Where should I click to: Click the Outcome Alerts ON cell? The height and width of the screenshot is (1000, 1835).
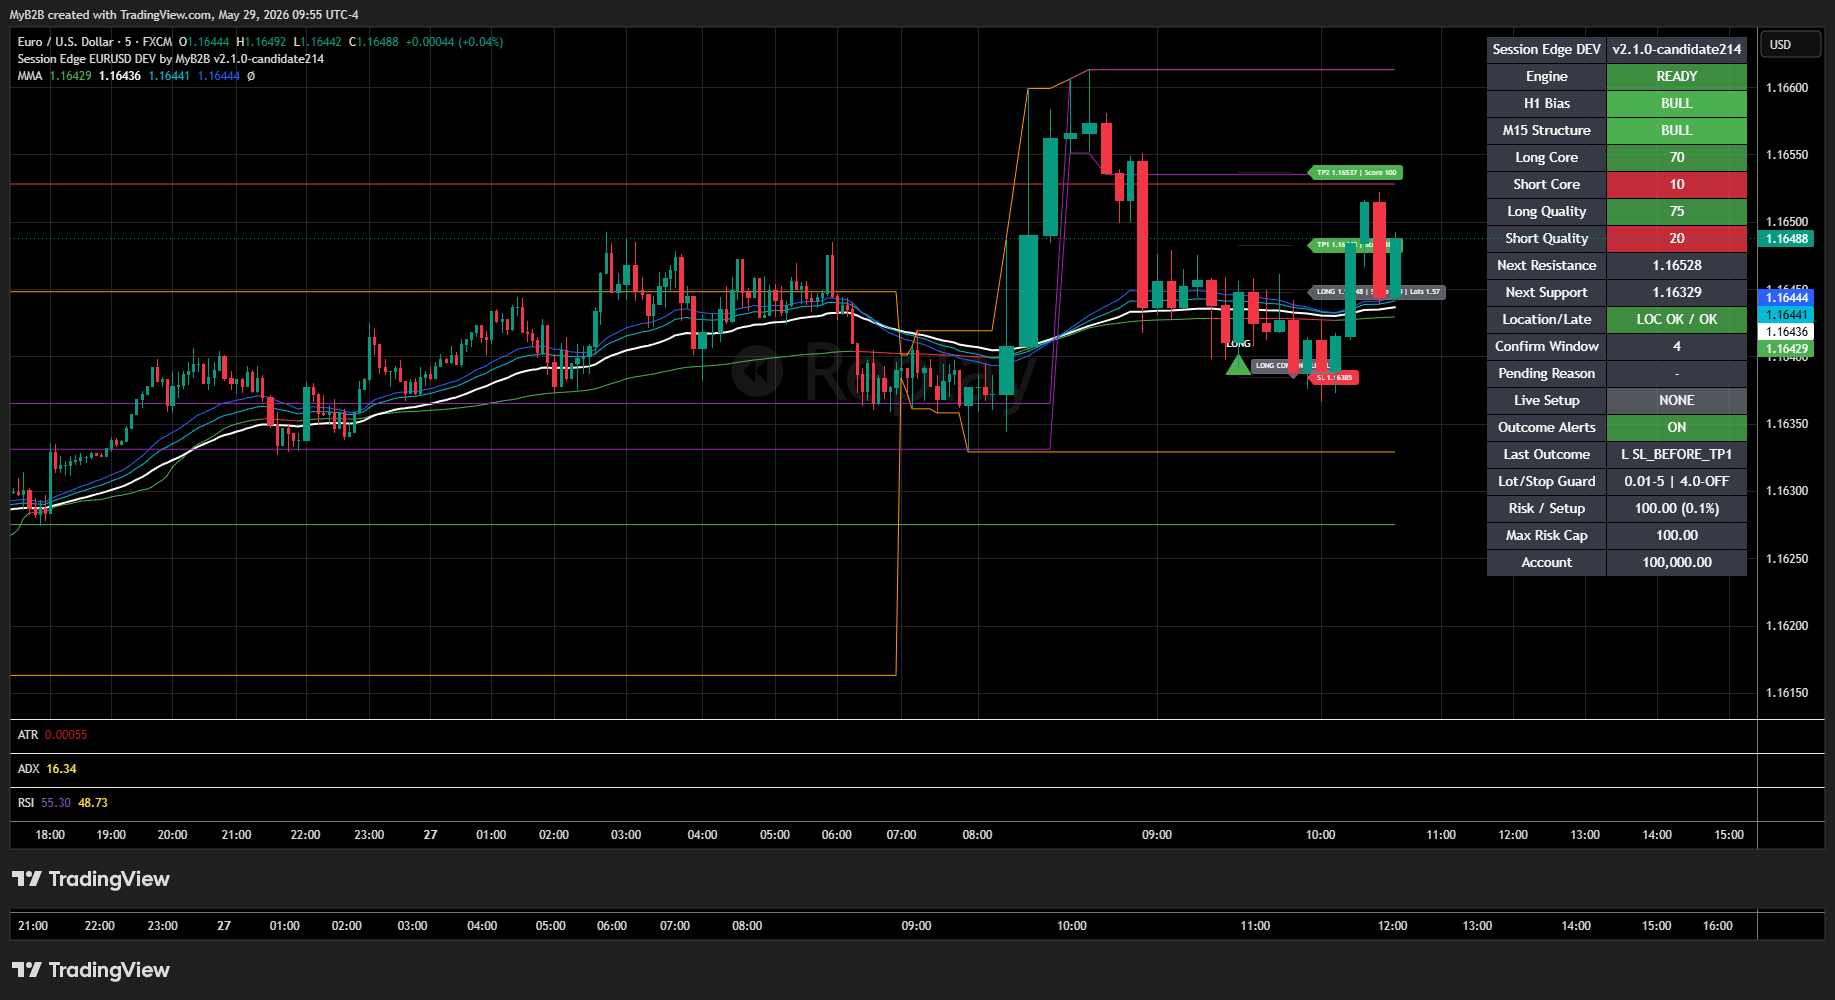[x=1677, y=427]
